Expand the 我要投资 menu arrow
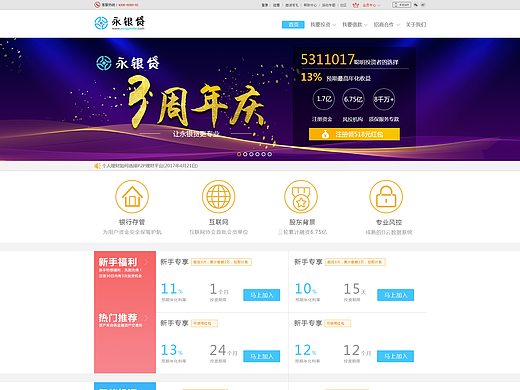Viewport: 520px width, 390px height. 334,25
